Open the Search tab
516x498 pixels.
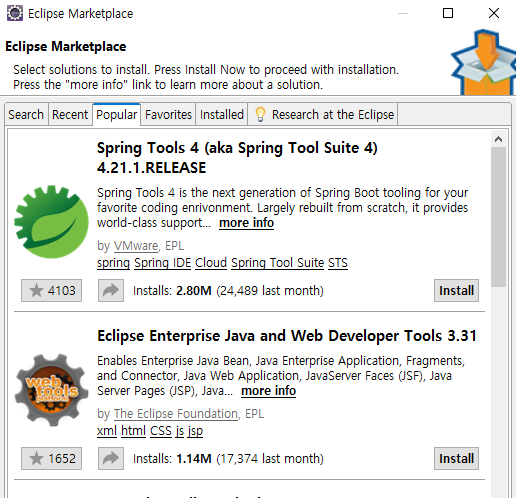coord(26,115)
